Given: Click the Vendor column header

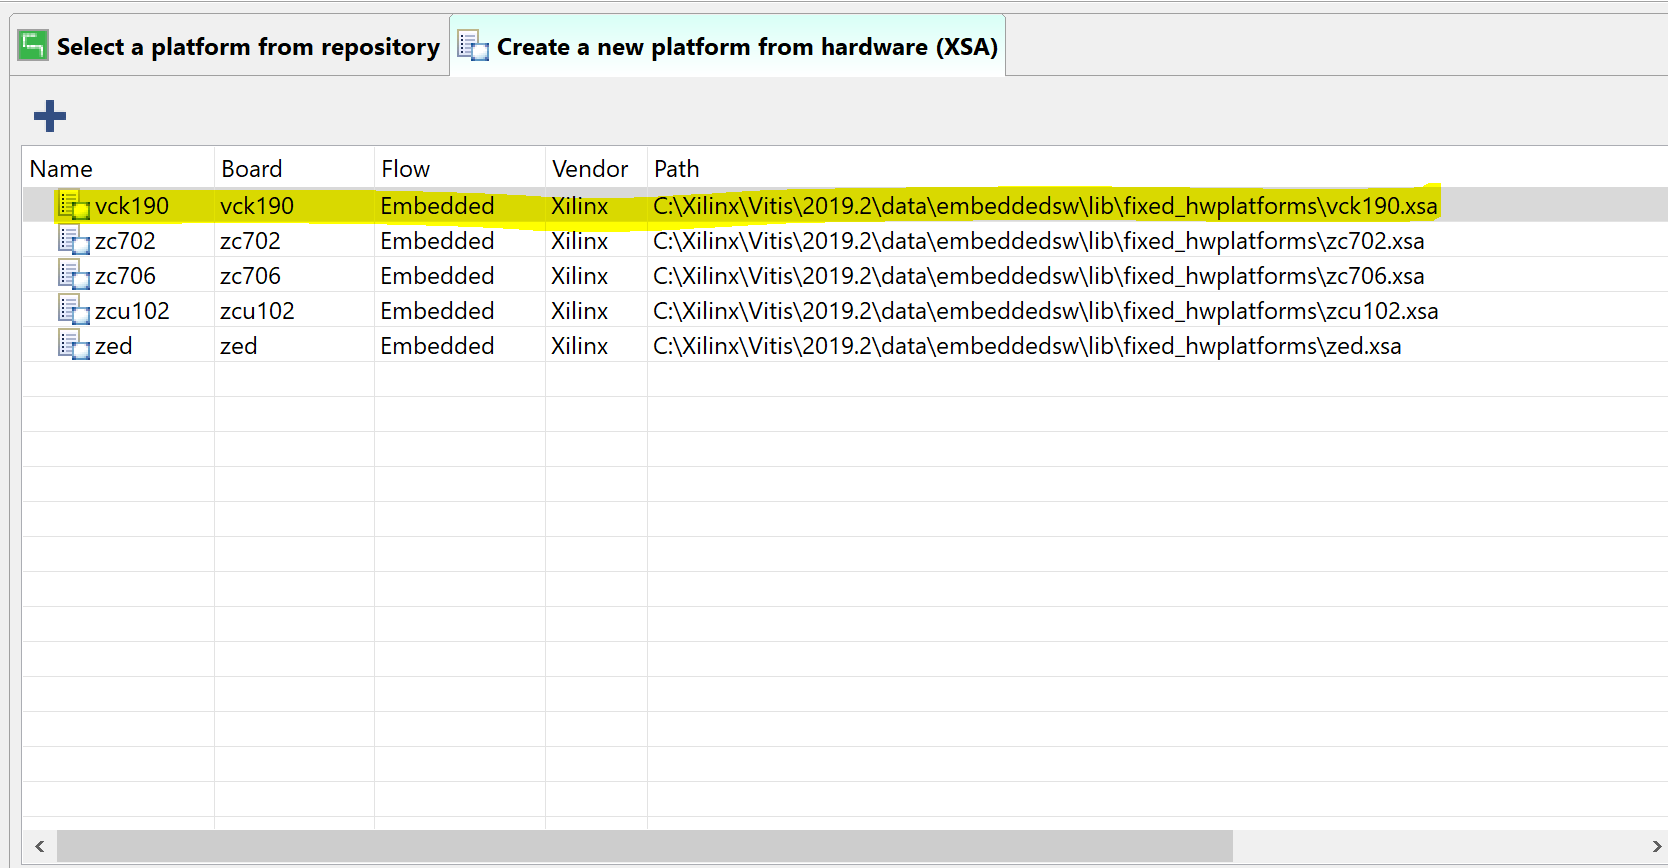Looking at the screenshot, I should [x=589, y=169].
